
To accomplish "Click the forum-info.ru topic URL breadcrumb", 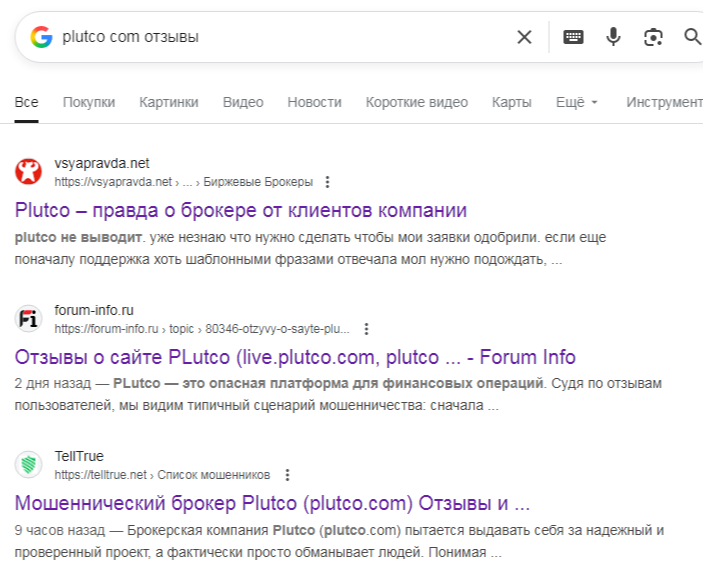I will point(202,329).
